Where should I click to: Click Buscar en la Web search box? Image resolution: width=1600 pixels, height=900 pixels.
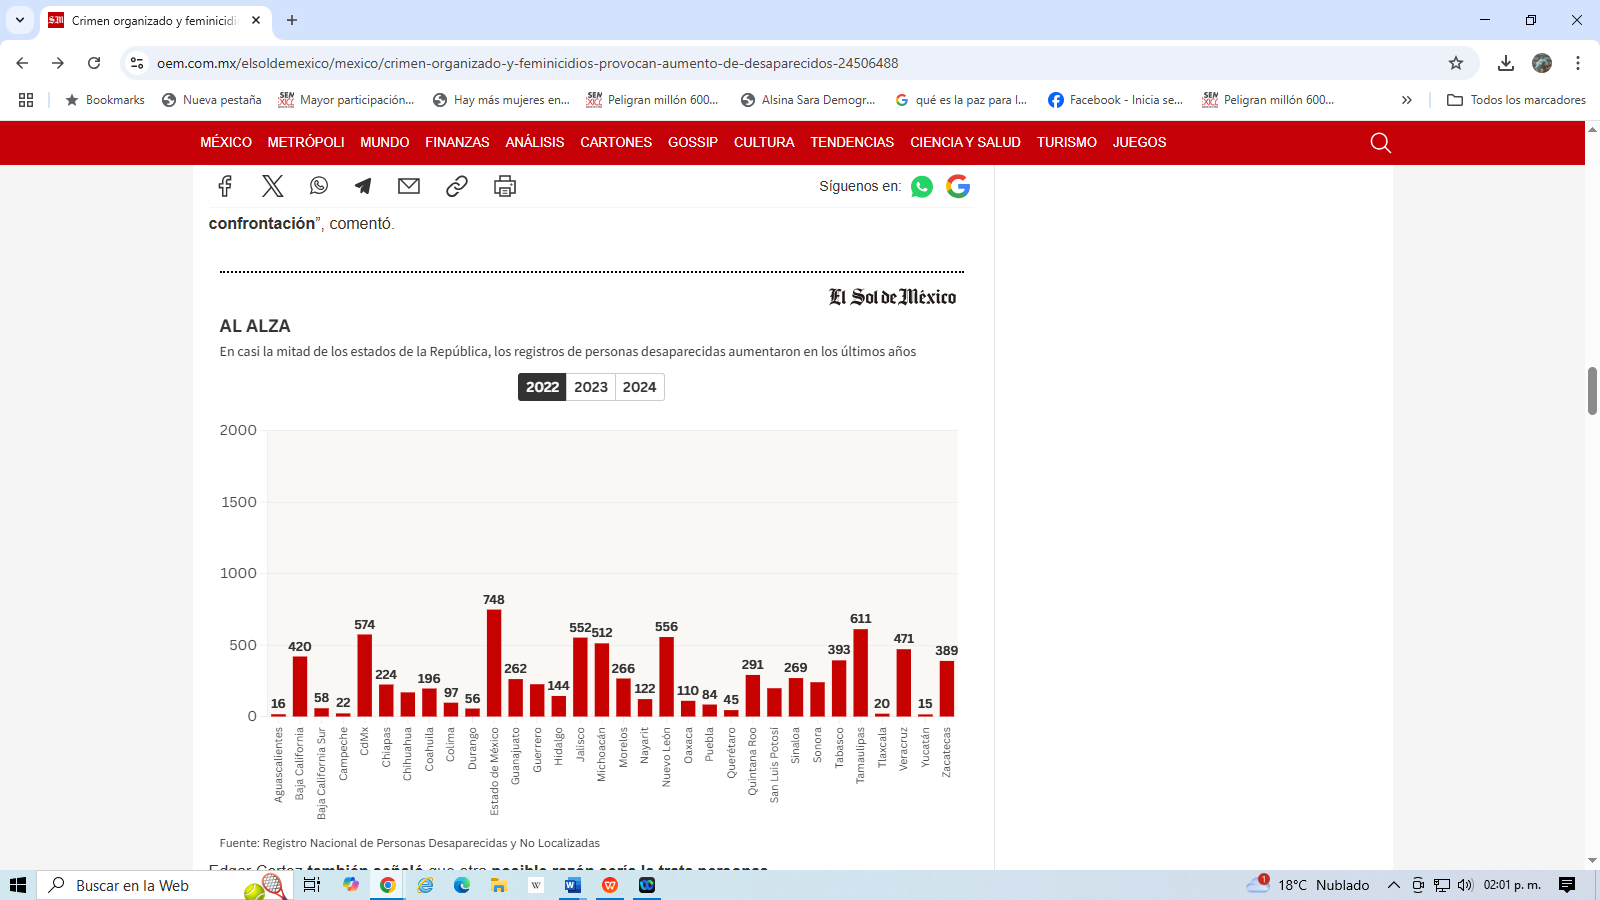[x=165, y=885]
